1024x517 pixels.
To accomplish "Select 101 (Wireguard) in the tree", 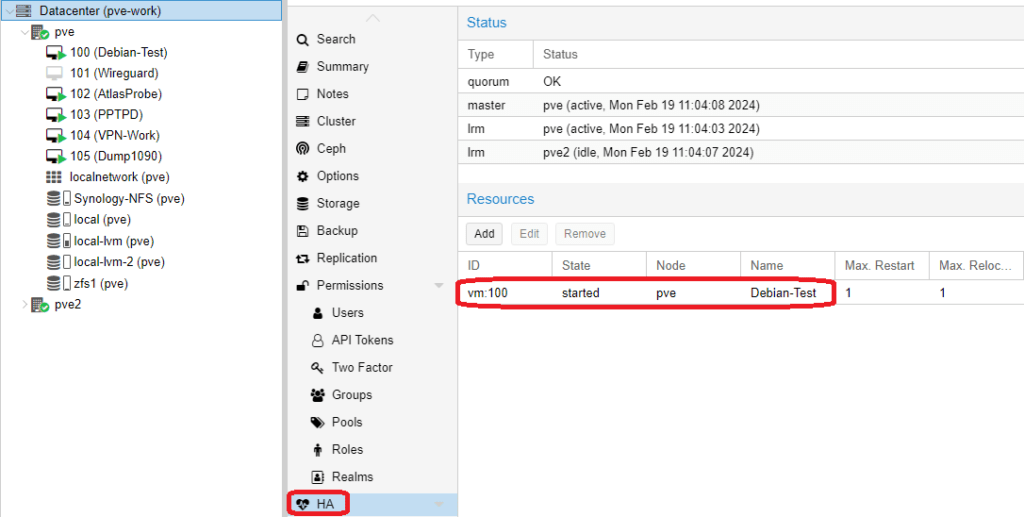I will [x=114, y=73].
